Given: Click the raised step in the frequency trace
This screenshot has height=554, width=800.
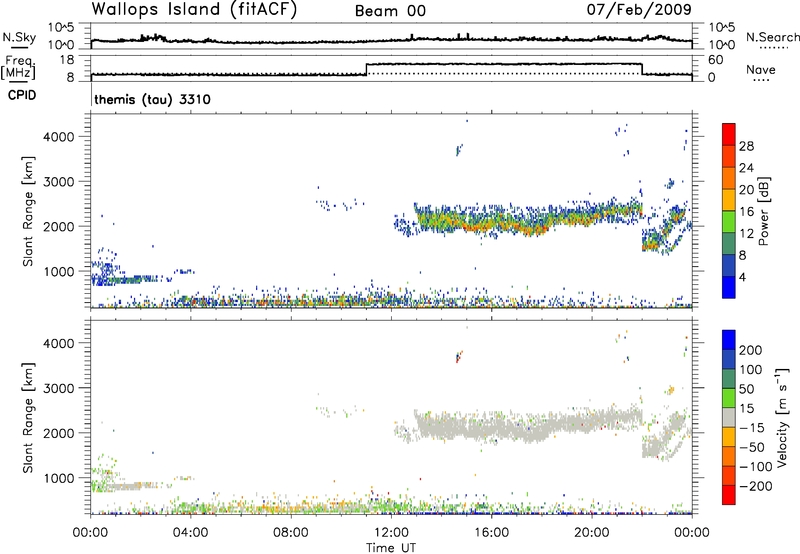Looking at the screenshot, I should pos(504,64).
